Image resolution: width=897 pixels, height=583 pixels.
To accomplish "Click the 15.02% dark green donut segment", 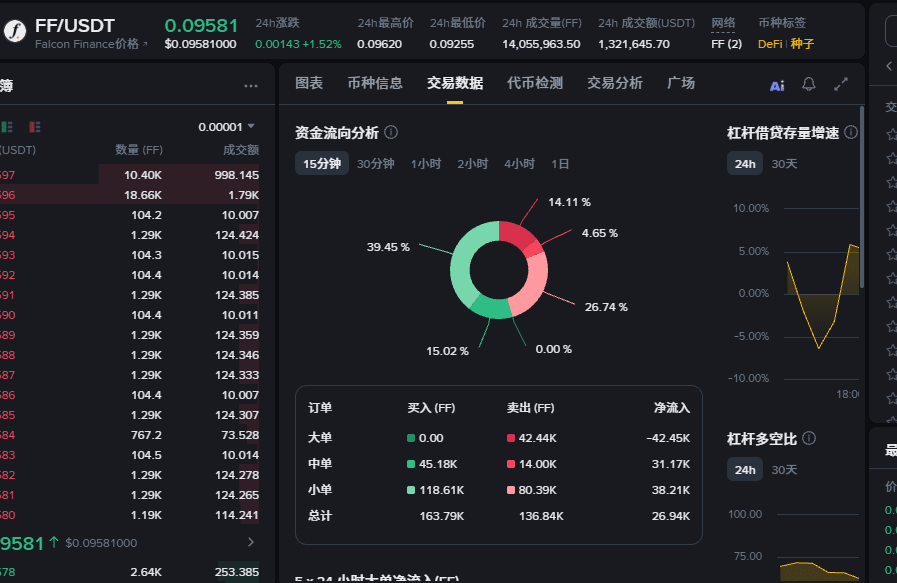I will click(x=491, y=307).
